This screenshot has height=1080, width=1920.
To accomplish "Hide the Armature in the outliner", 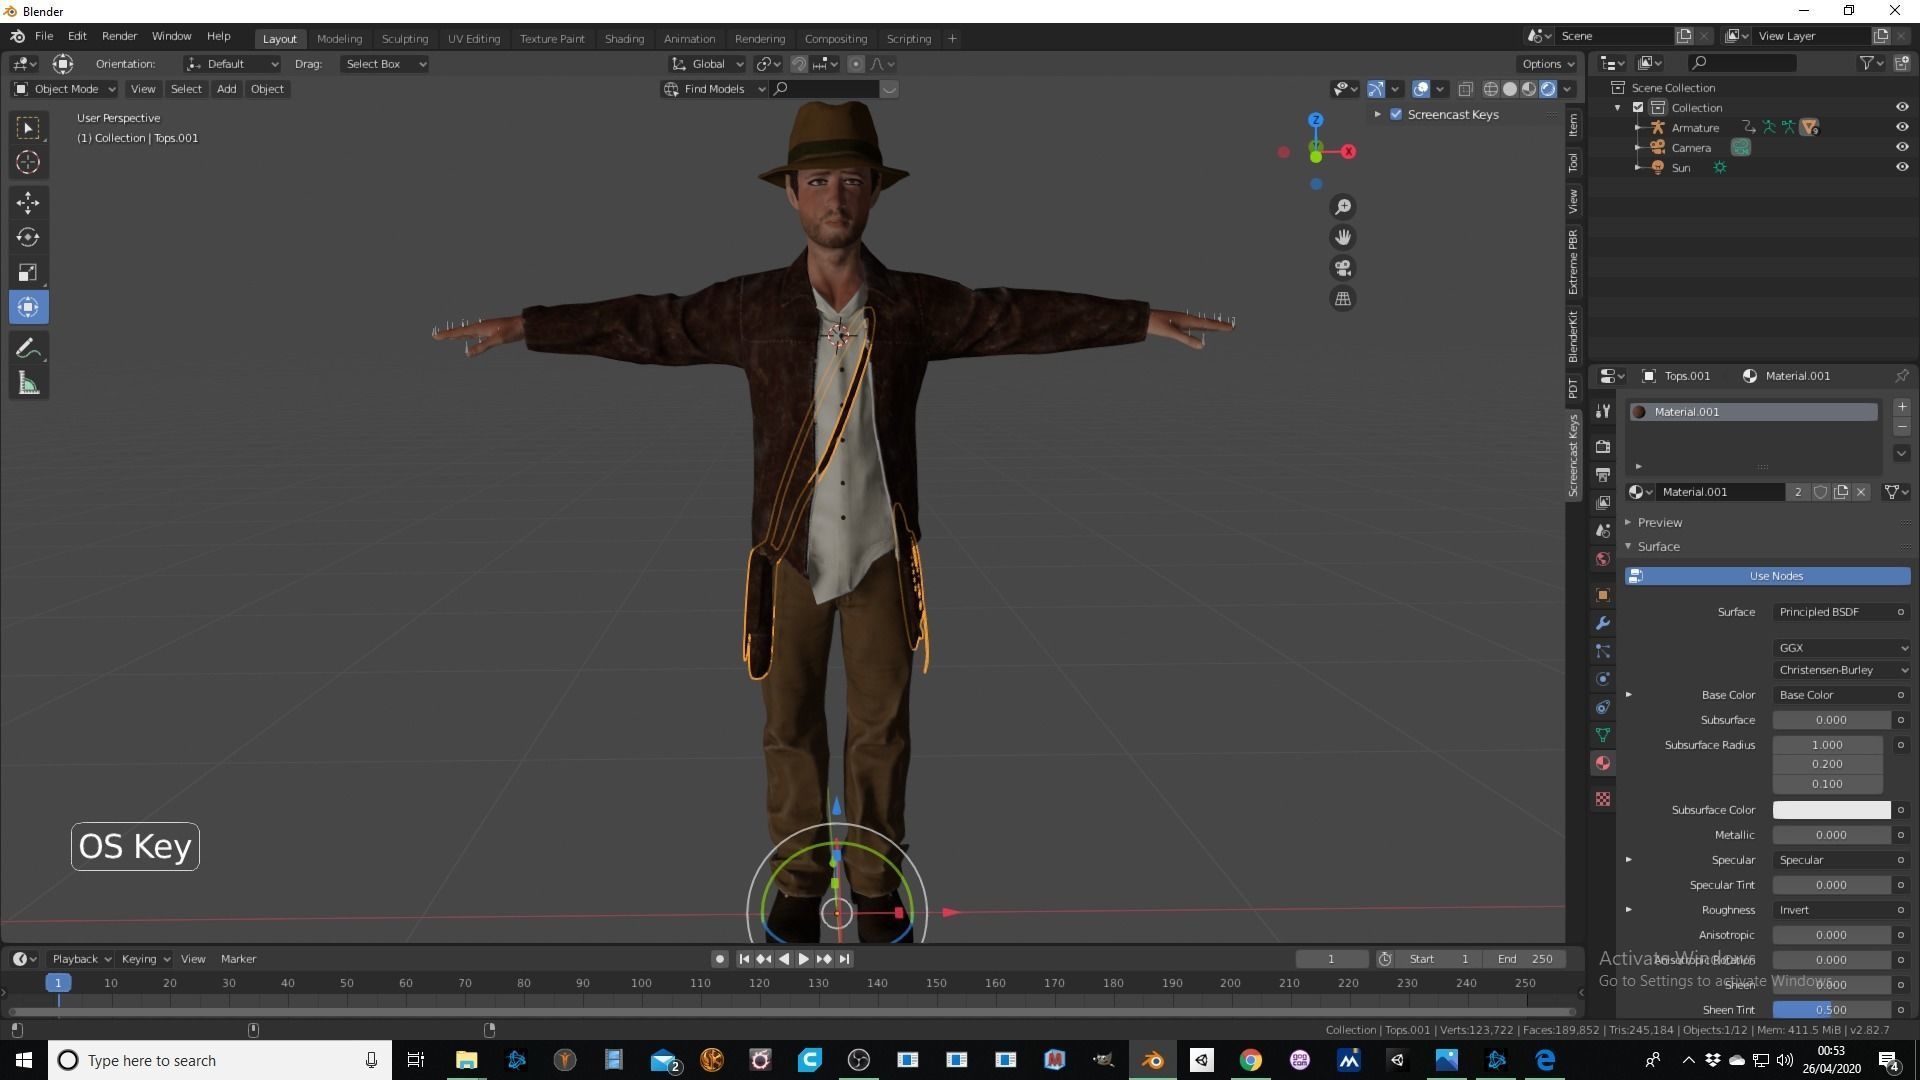I will tap(1901, 127).
